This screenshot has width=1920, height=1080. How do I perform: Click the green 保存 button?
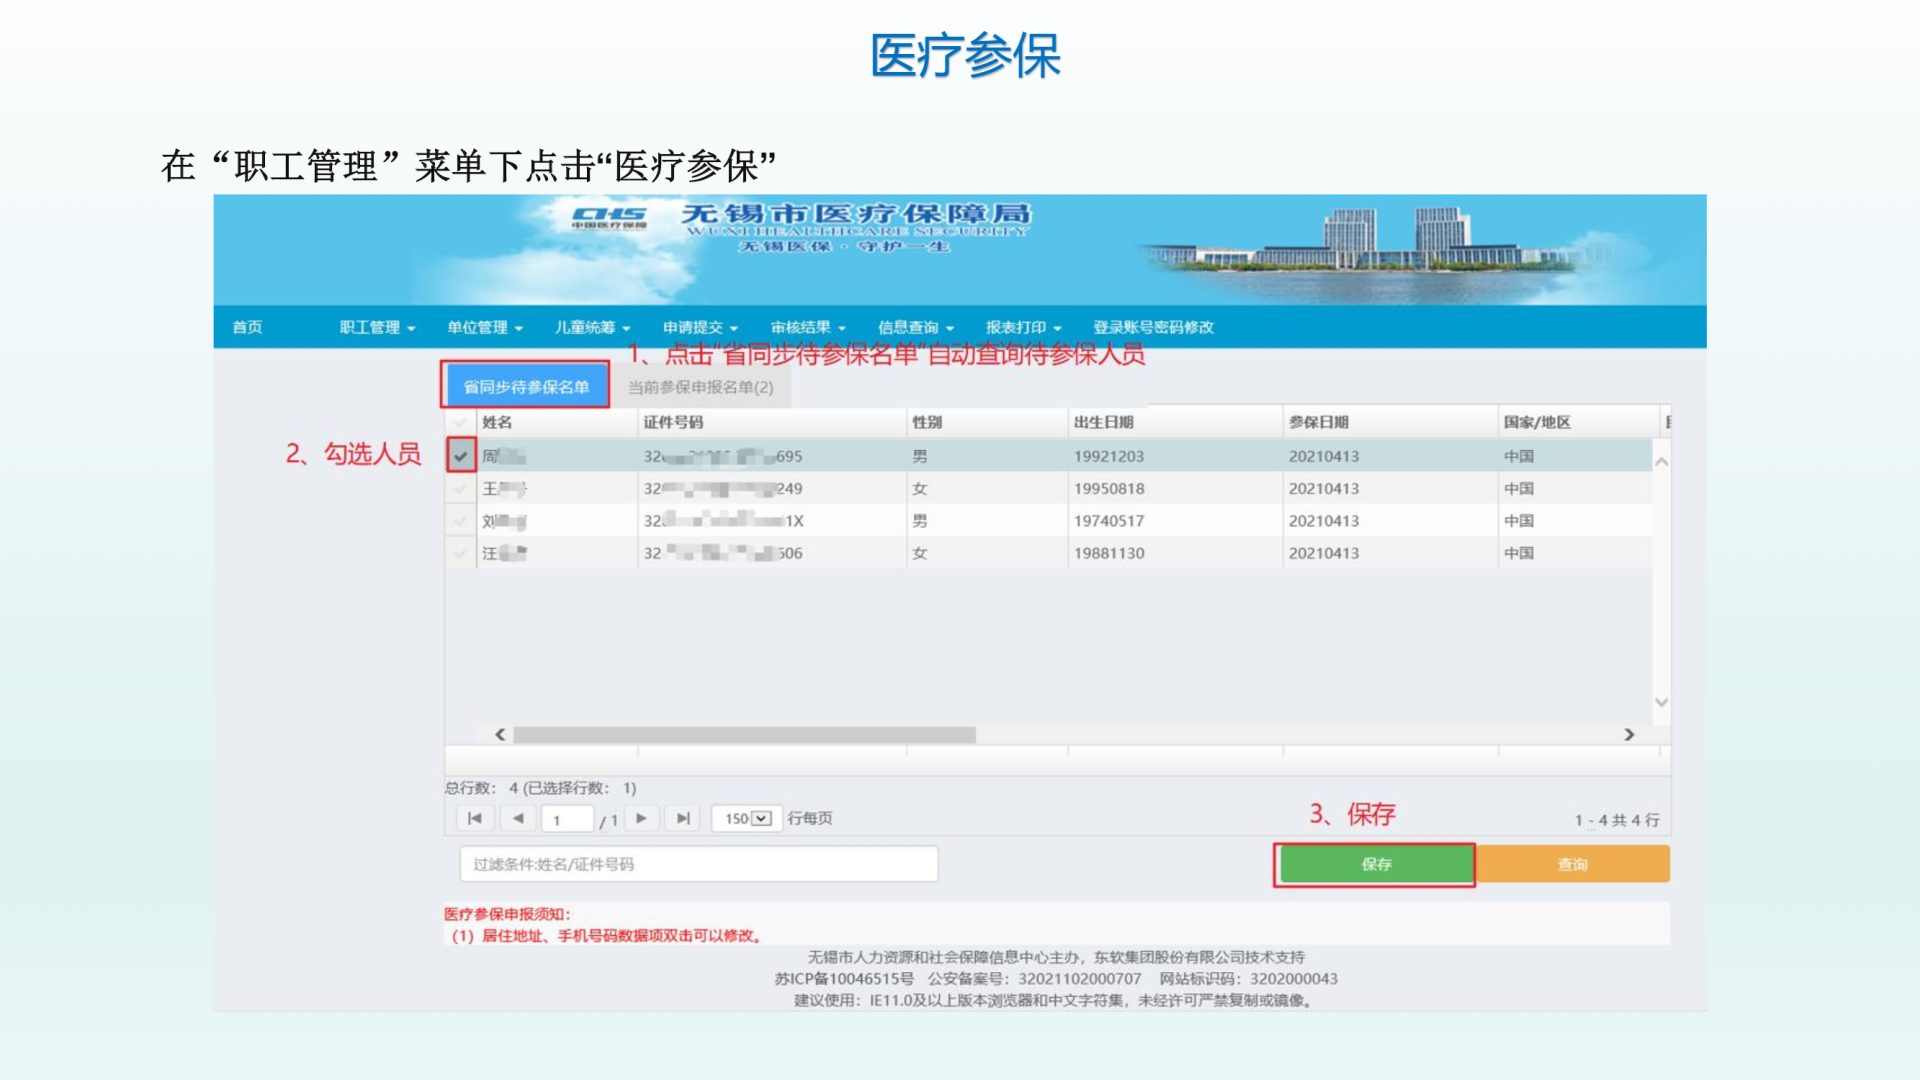click(x=1375, y=864)
